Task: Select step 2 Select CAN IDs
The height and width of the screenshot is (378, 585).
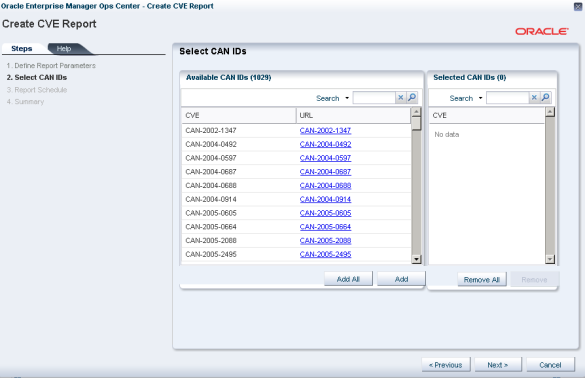Action: coord(37,78)
